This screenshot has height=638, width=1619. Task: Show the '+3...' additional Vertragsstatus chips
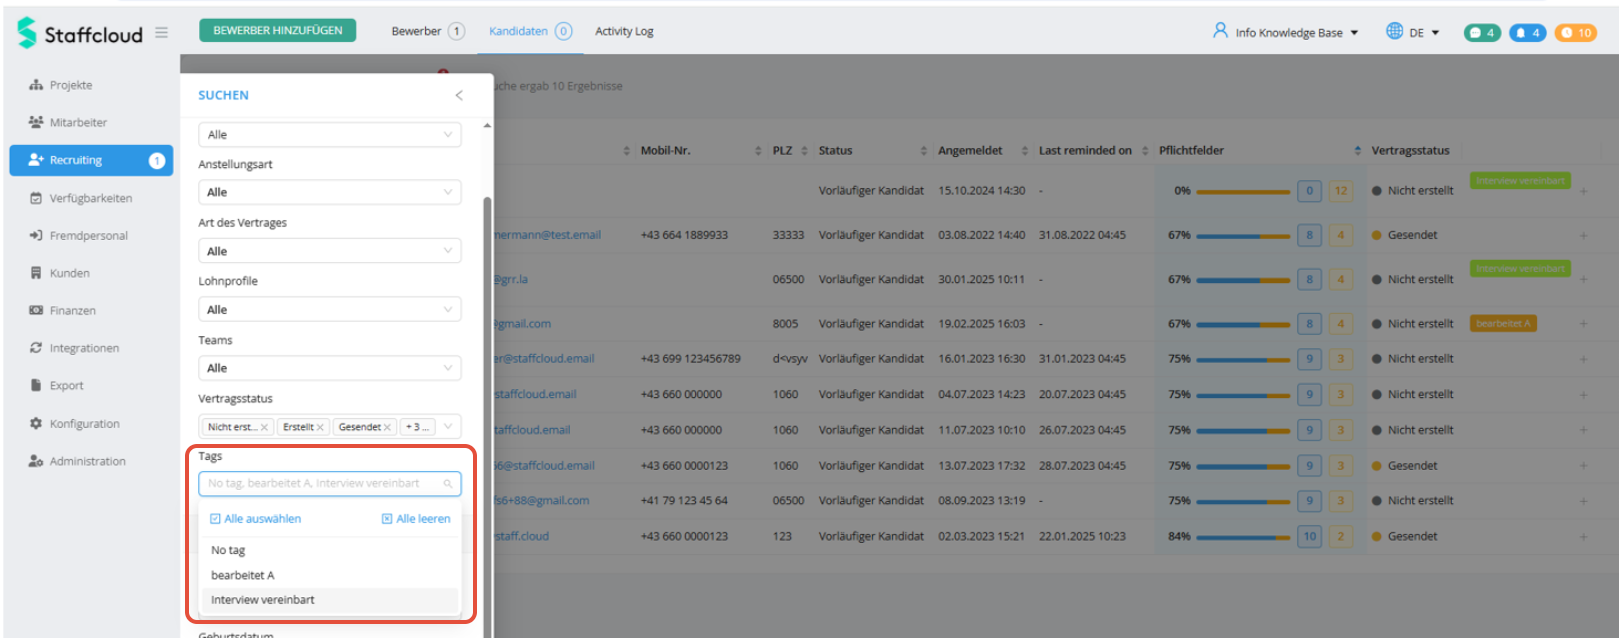[x=417, y=427]
